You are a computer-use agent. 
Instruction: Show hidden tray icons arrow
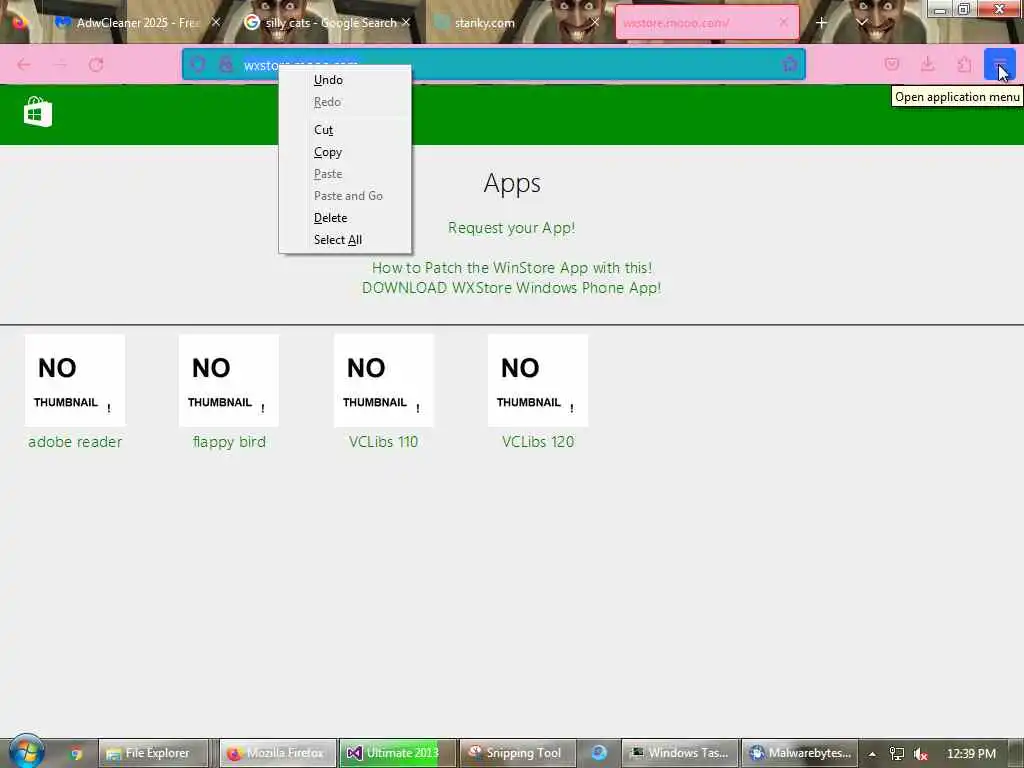[x=872, y=754]
